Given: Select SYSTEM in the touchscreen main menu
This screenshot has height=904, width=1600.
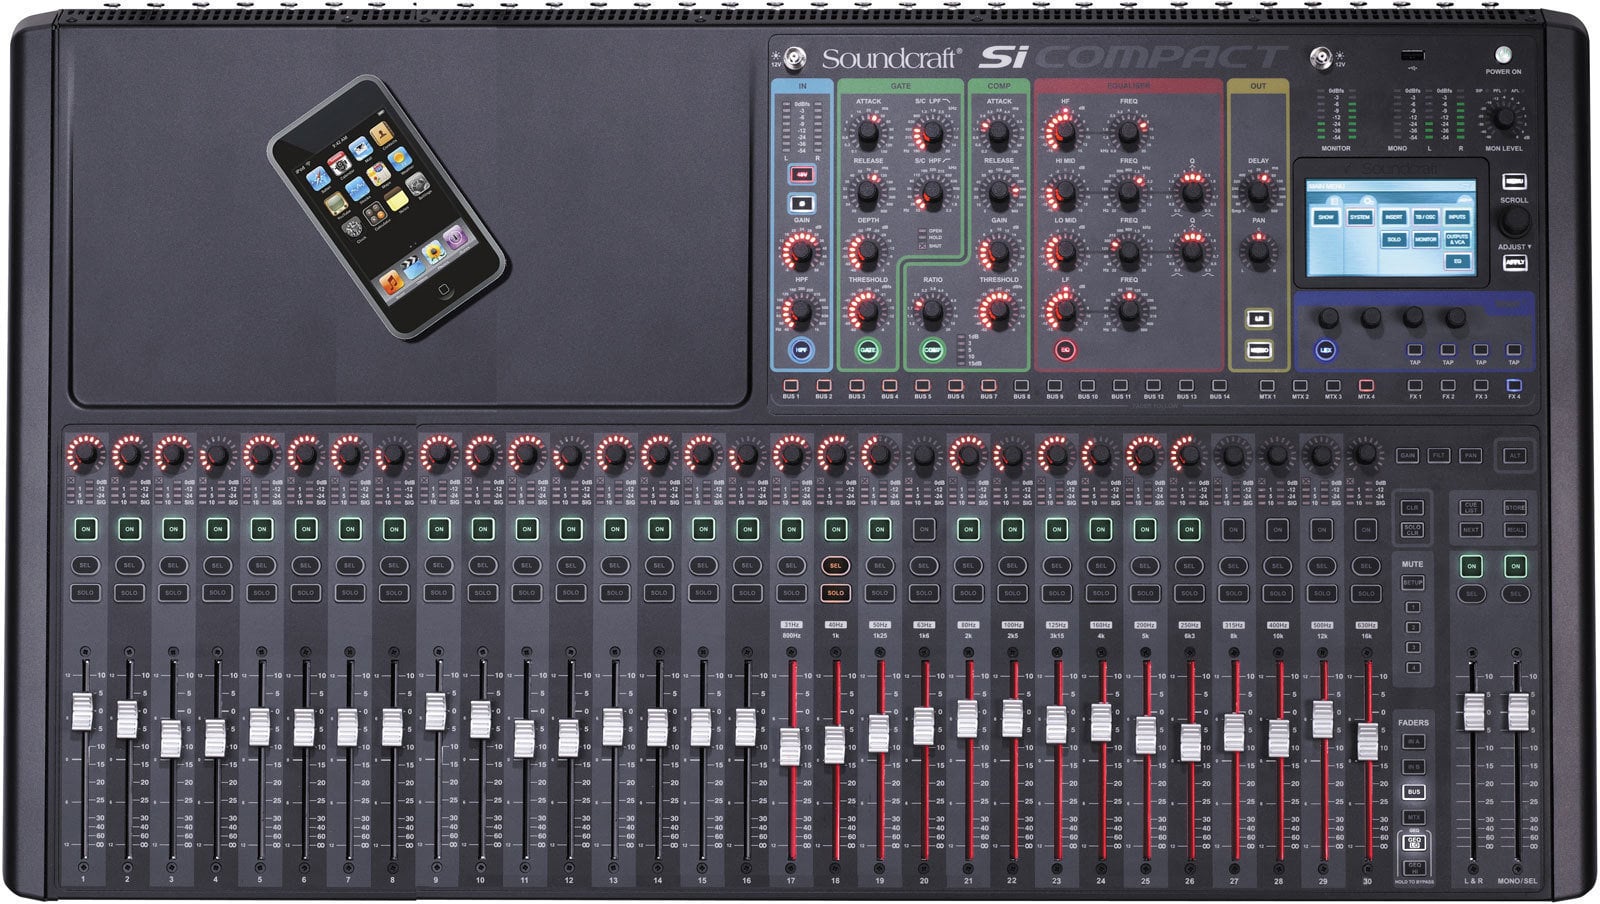Looking at the screenshot, I should tap(1359, 217).
